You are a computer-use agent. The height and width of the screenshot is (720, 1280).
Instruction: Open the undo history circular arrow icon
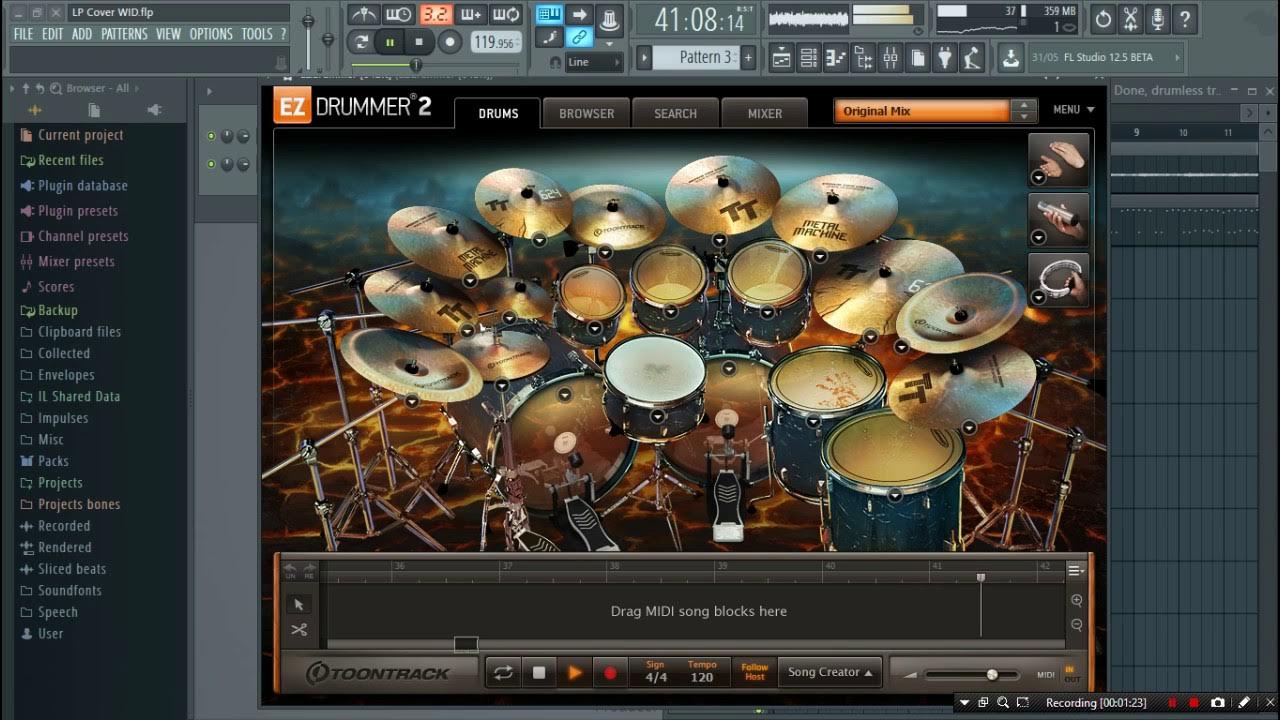click(1103, 18)
